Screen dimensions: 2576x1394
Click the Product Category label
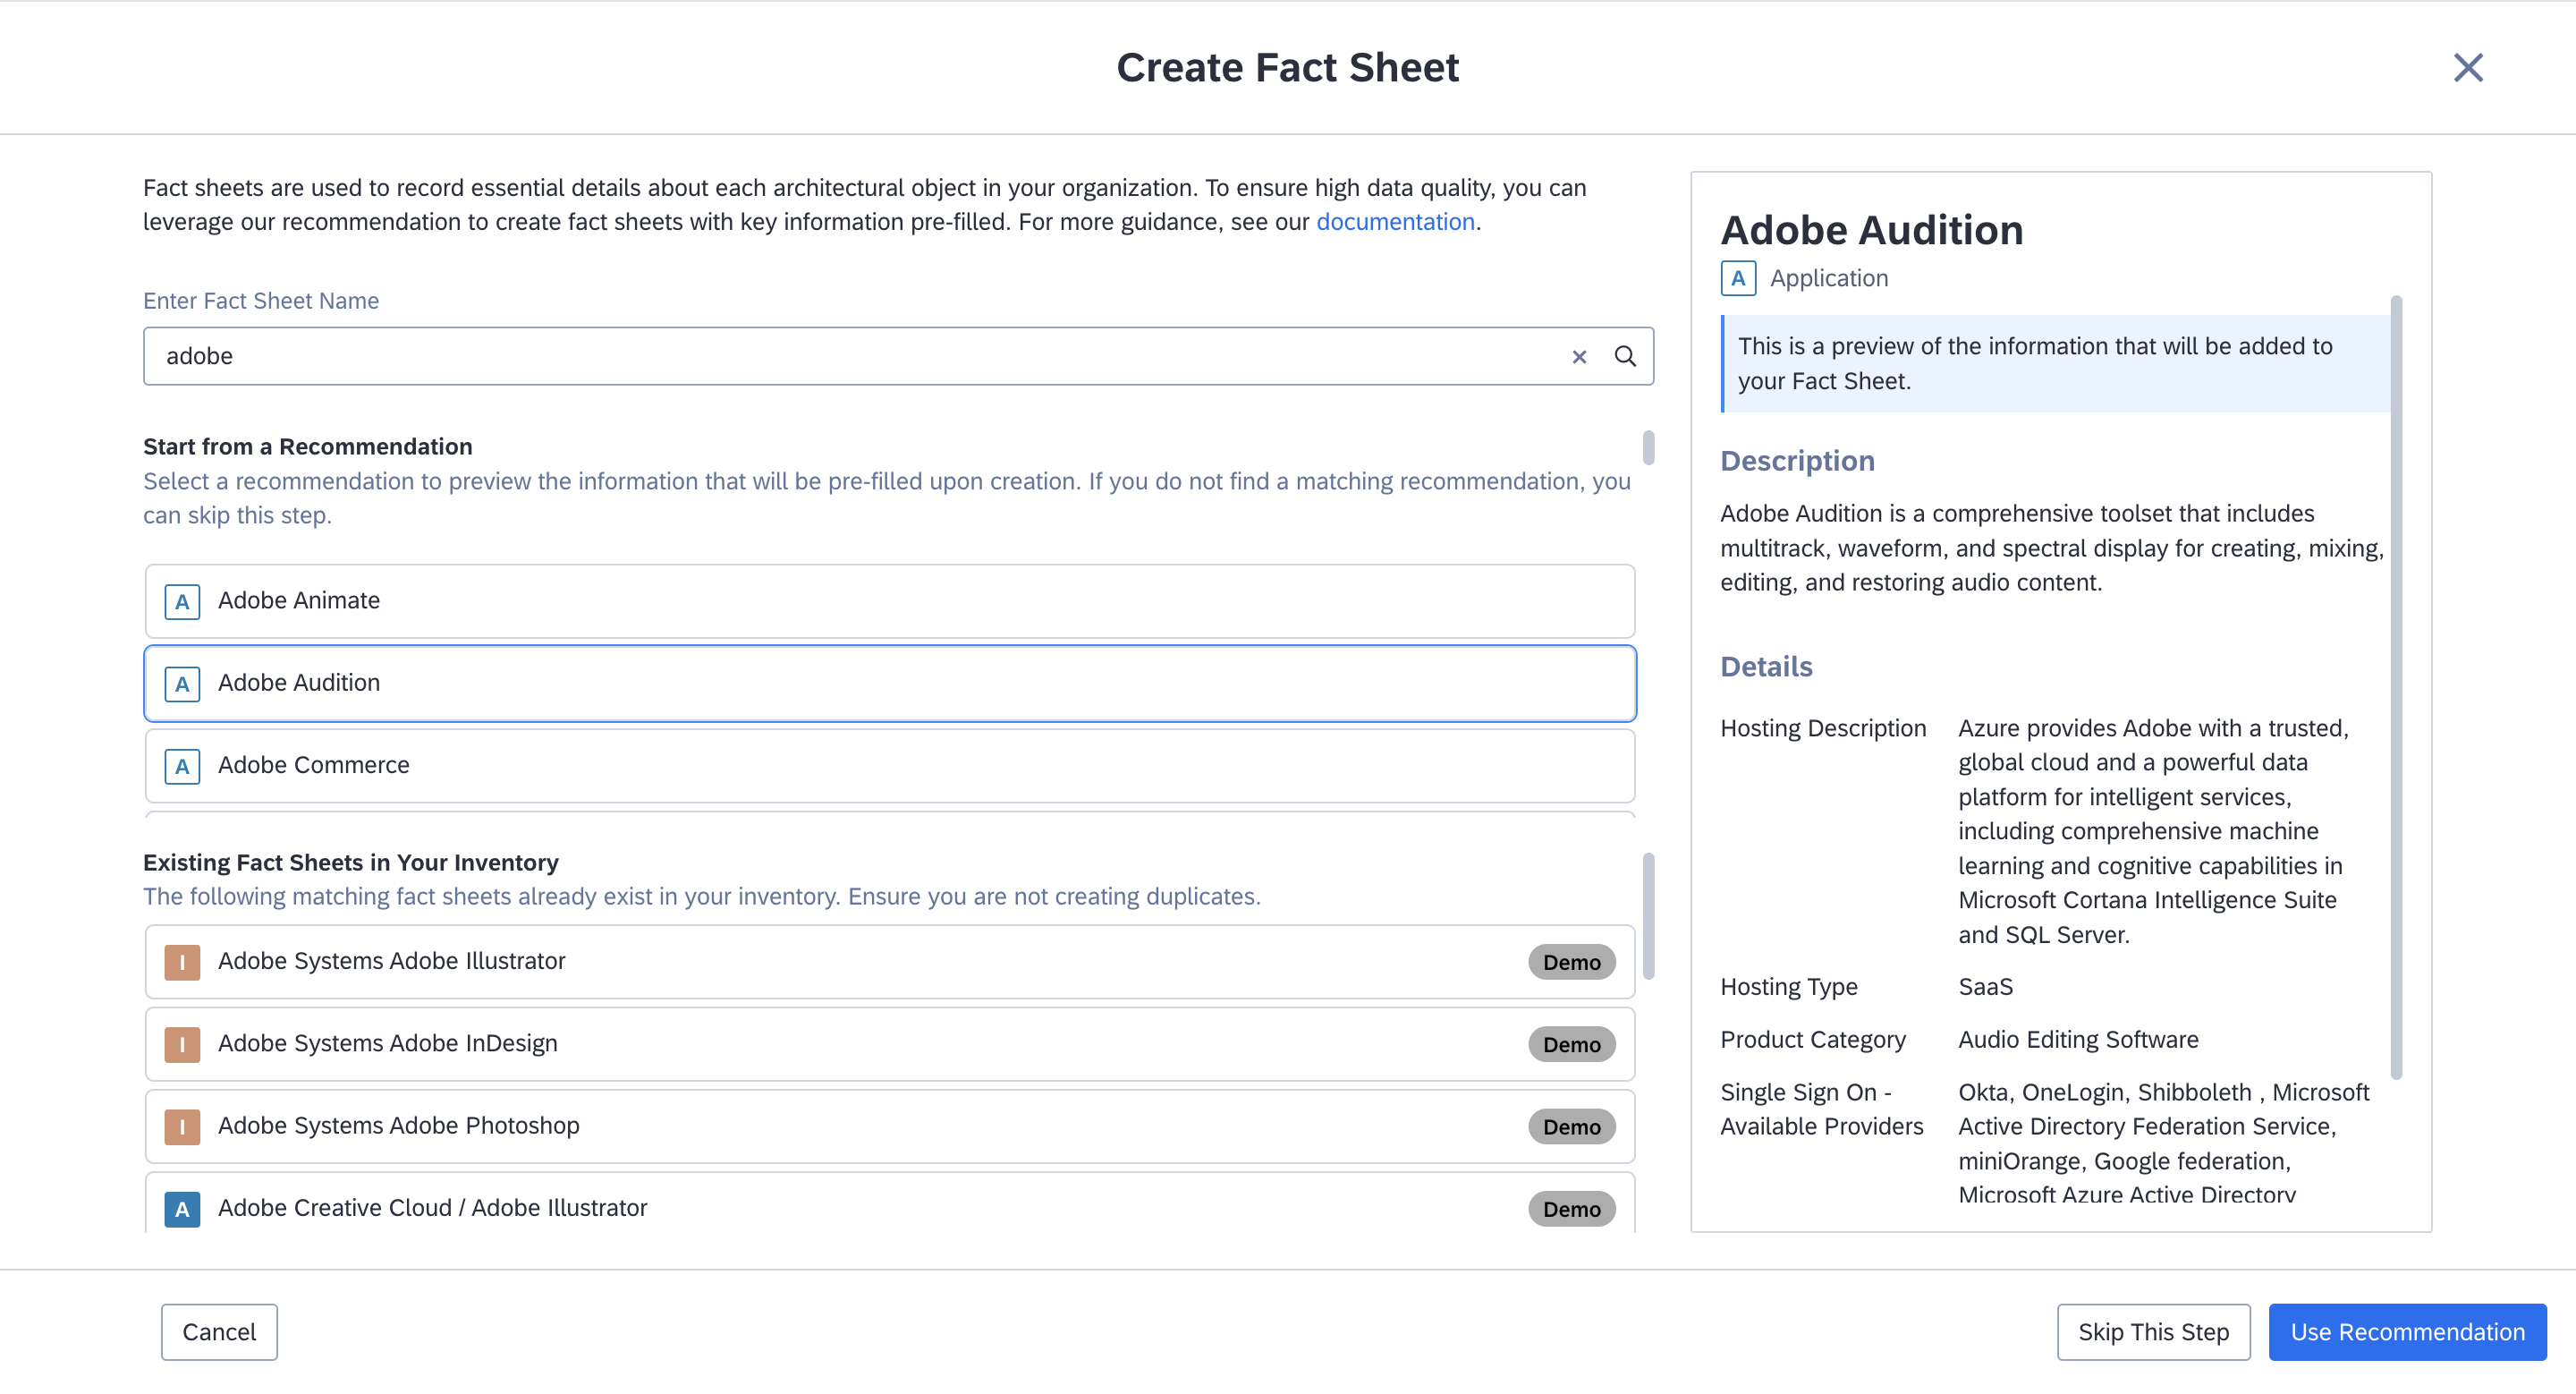[1812, 1040]
